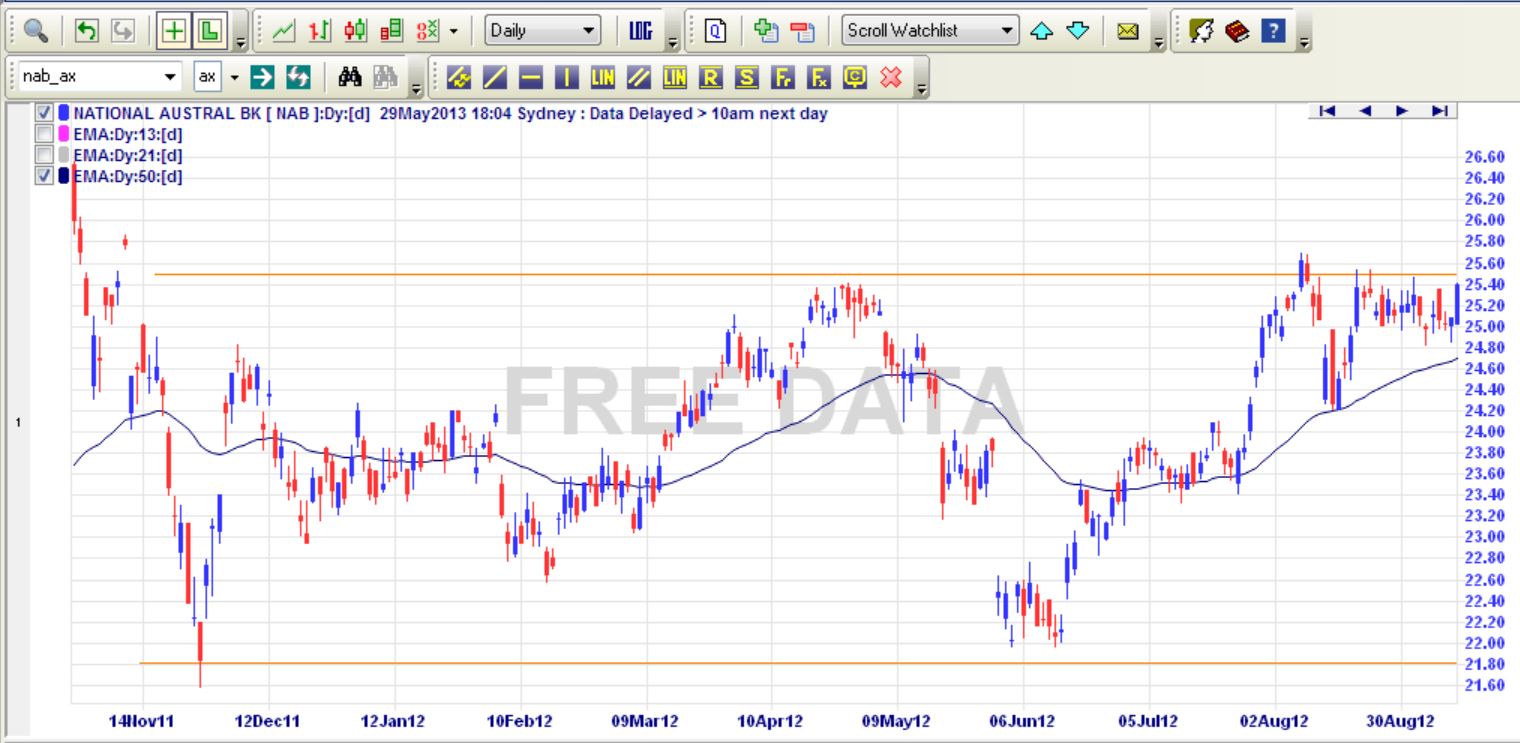The image size is (1520, 743).
Task: Click the gray EMA:Dy:21 color swatch
Action: (64, 155)
